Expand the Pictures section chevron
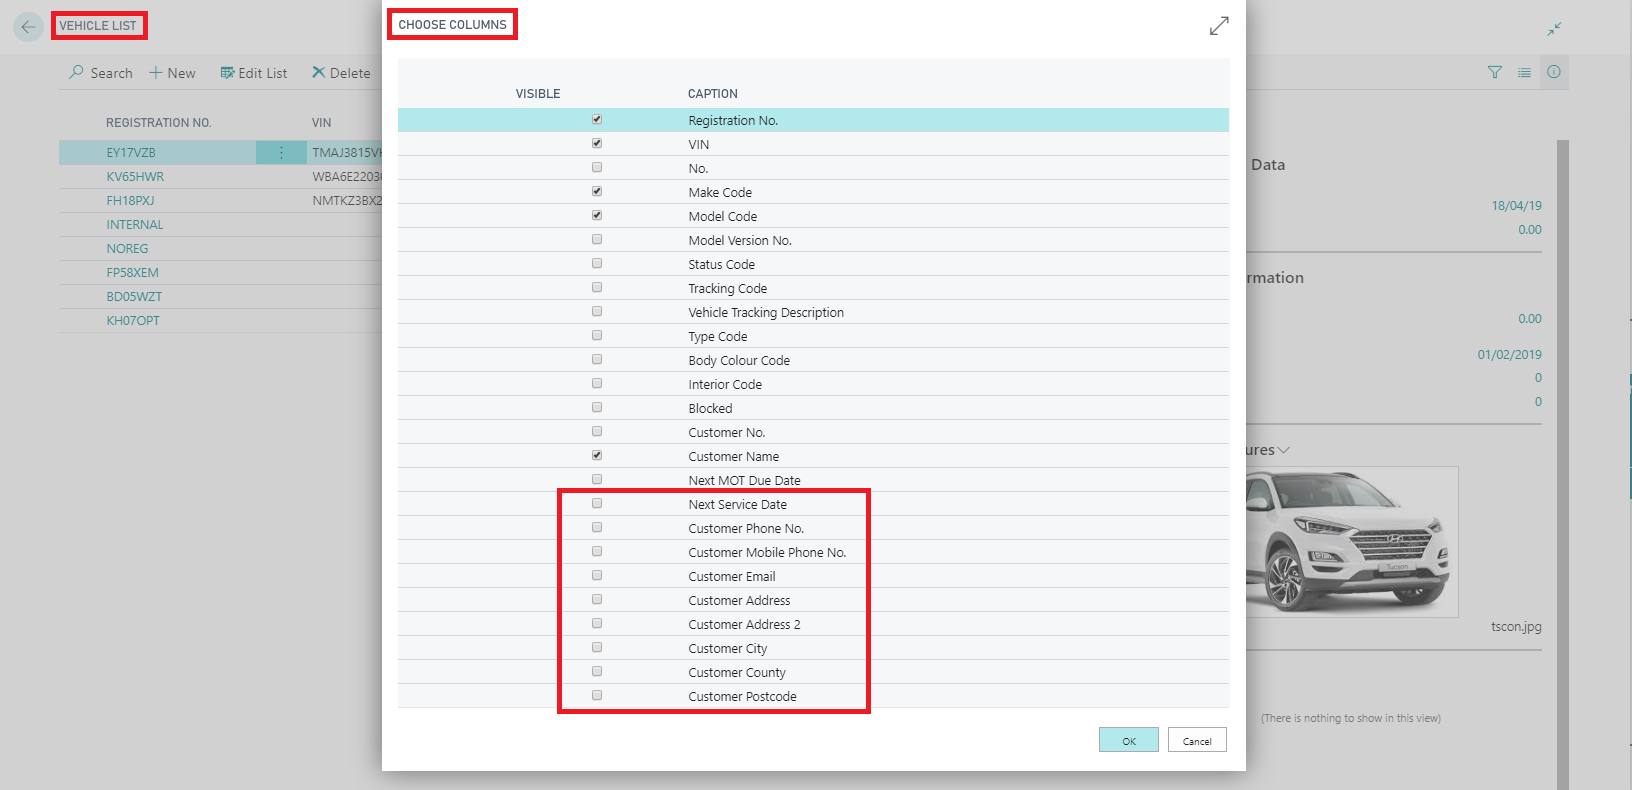The image size is (1632, 790). [x=1284, y=450]
